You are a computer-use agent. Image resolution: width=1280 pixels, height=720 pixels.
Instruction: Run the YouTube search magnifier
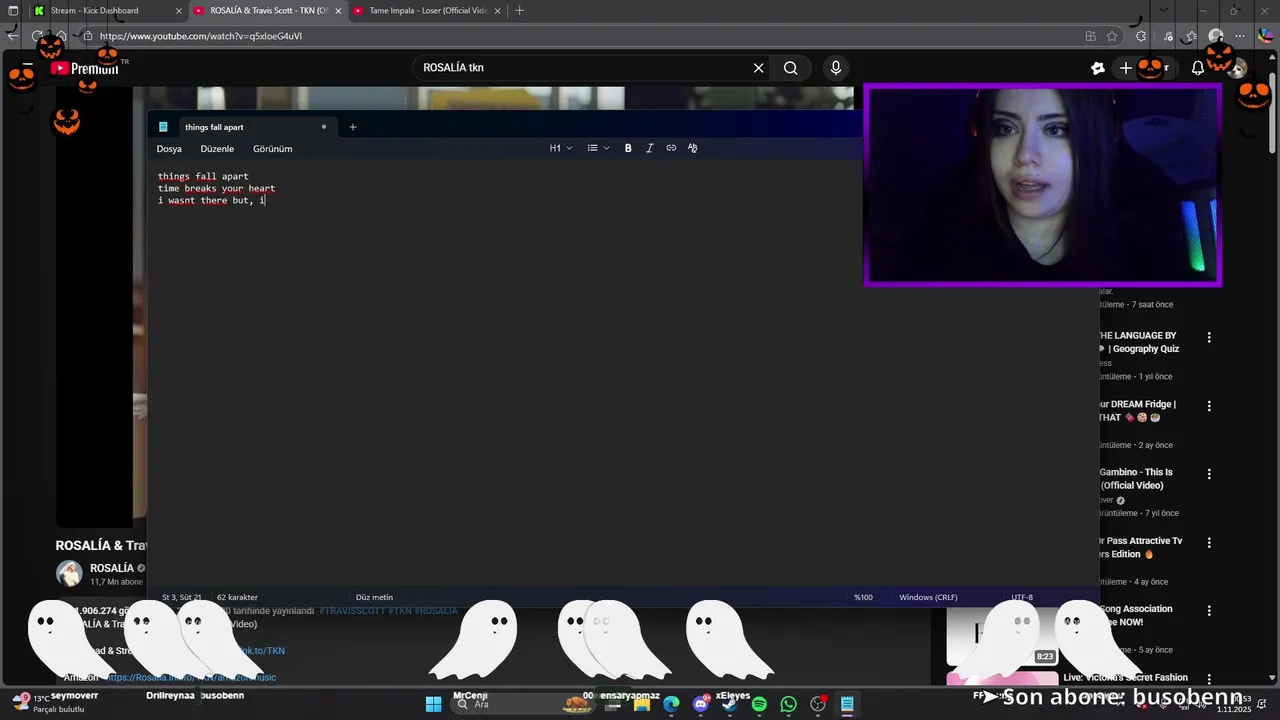pyautogui.click(x=790, y=68)
